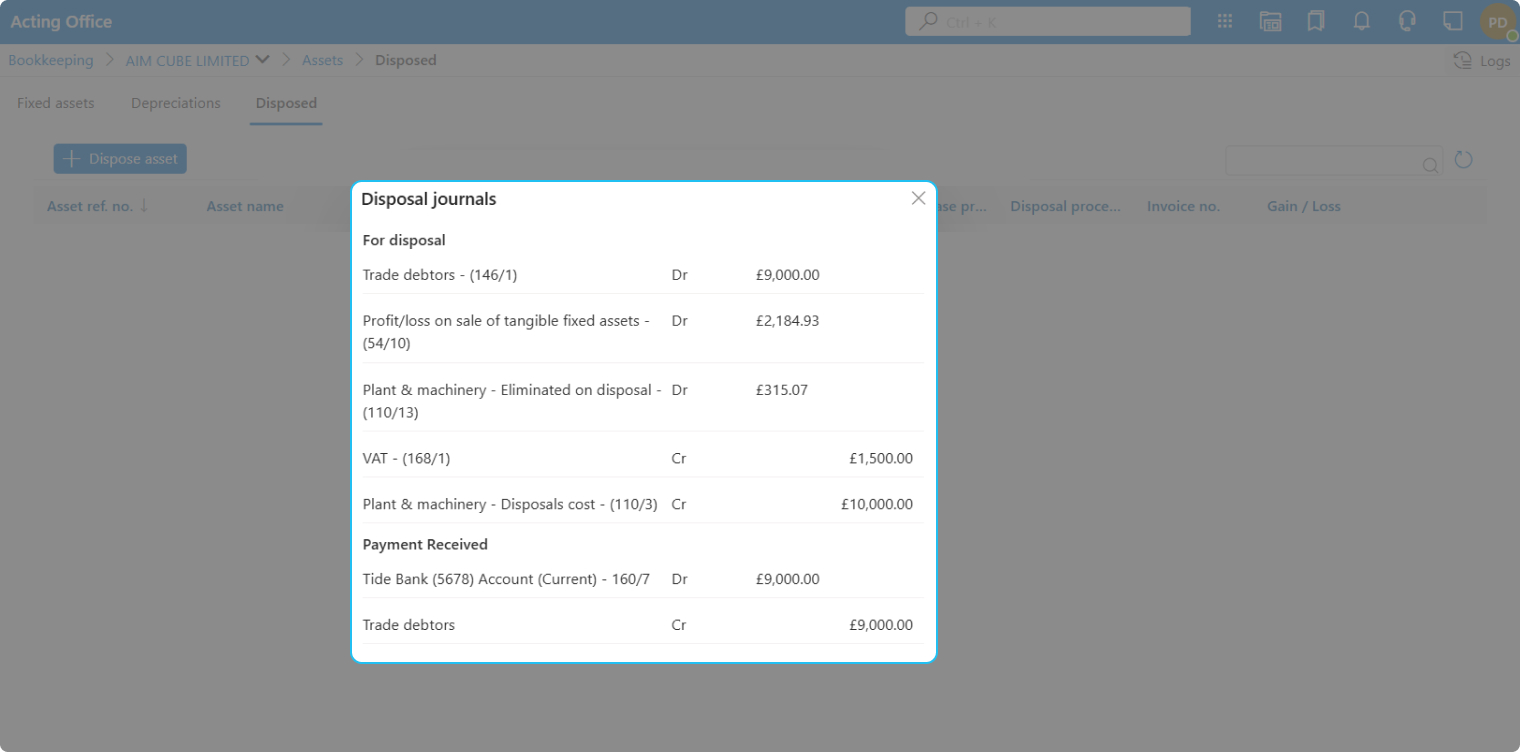The image size is (1520, 752).
Task: Navigate to Assets breadcrumb link
Action: 322,60
